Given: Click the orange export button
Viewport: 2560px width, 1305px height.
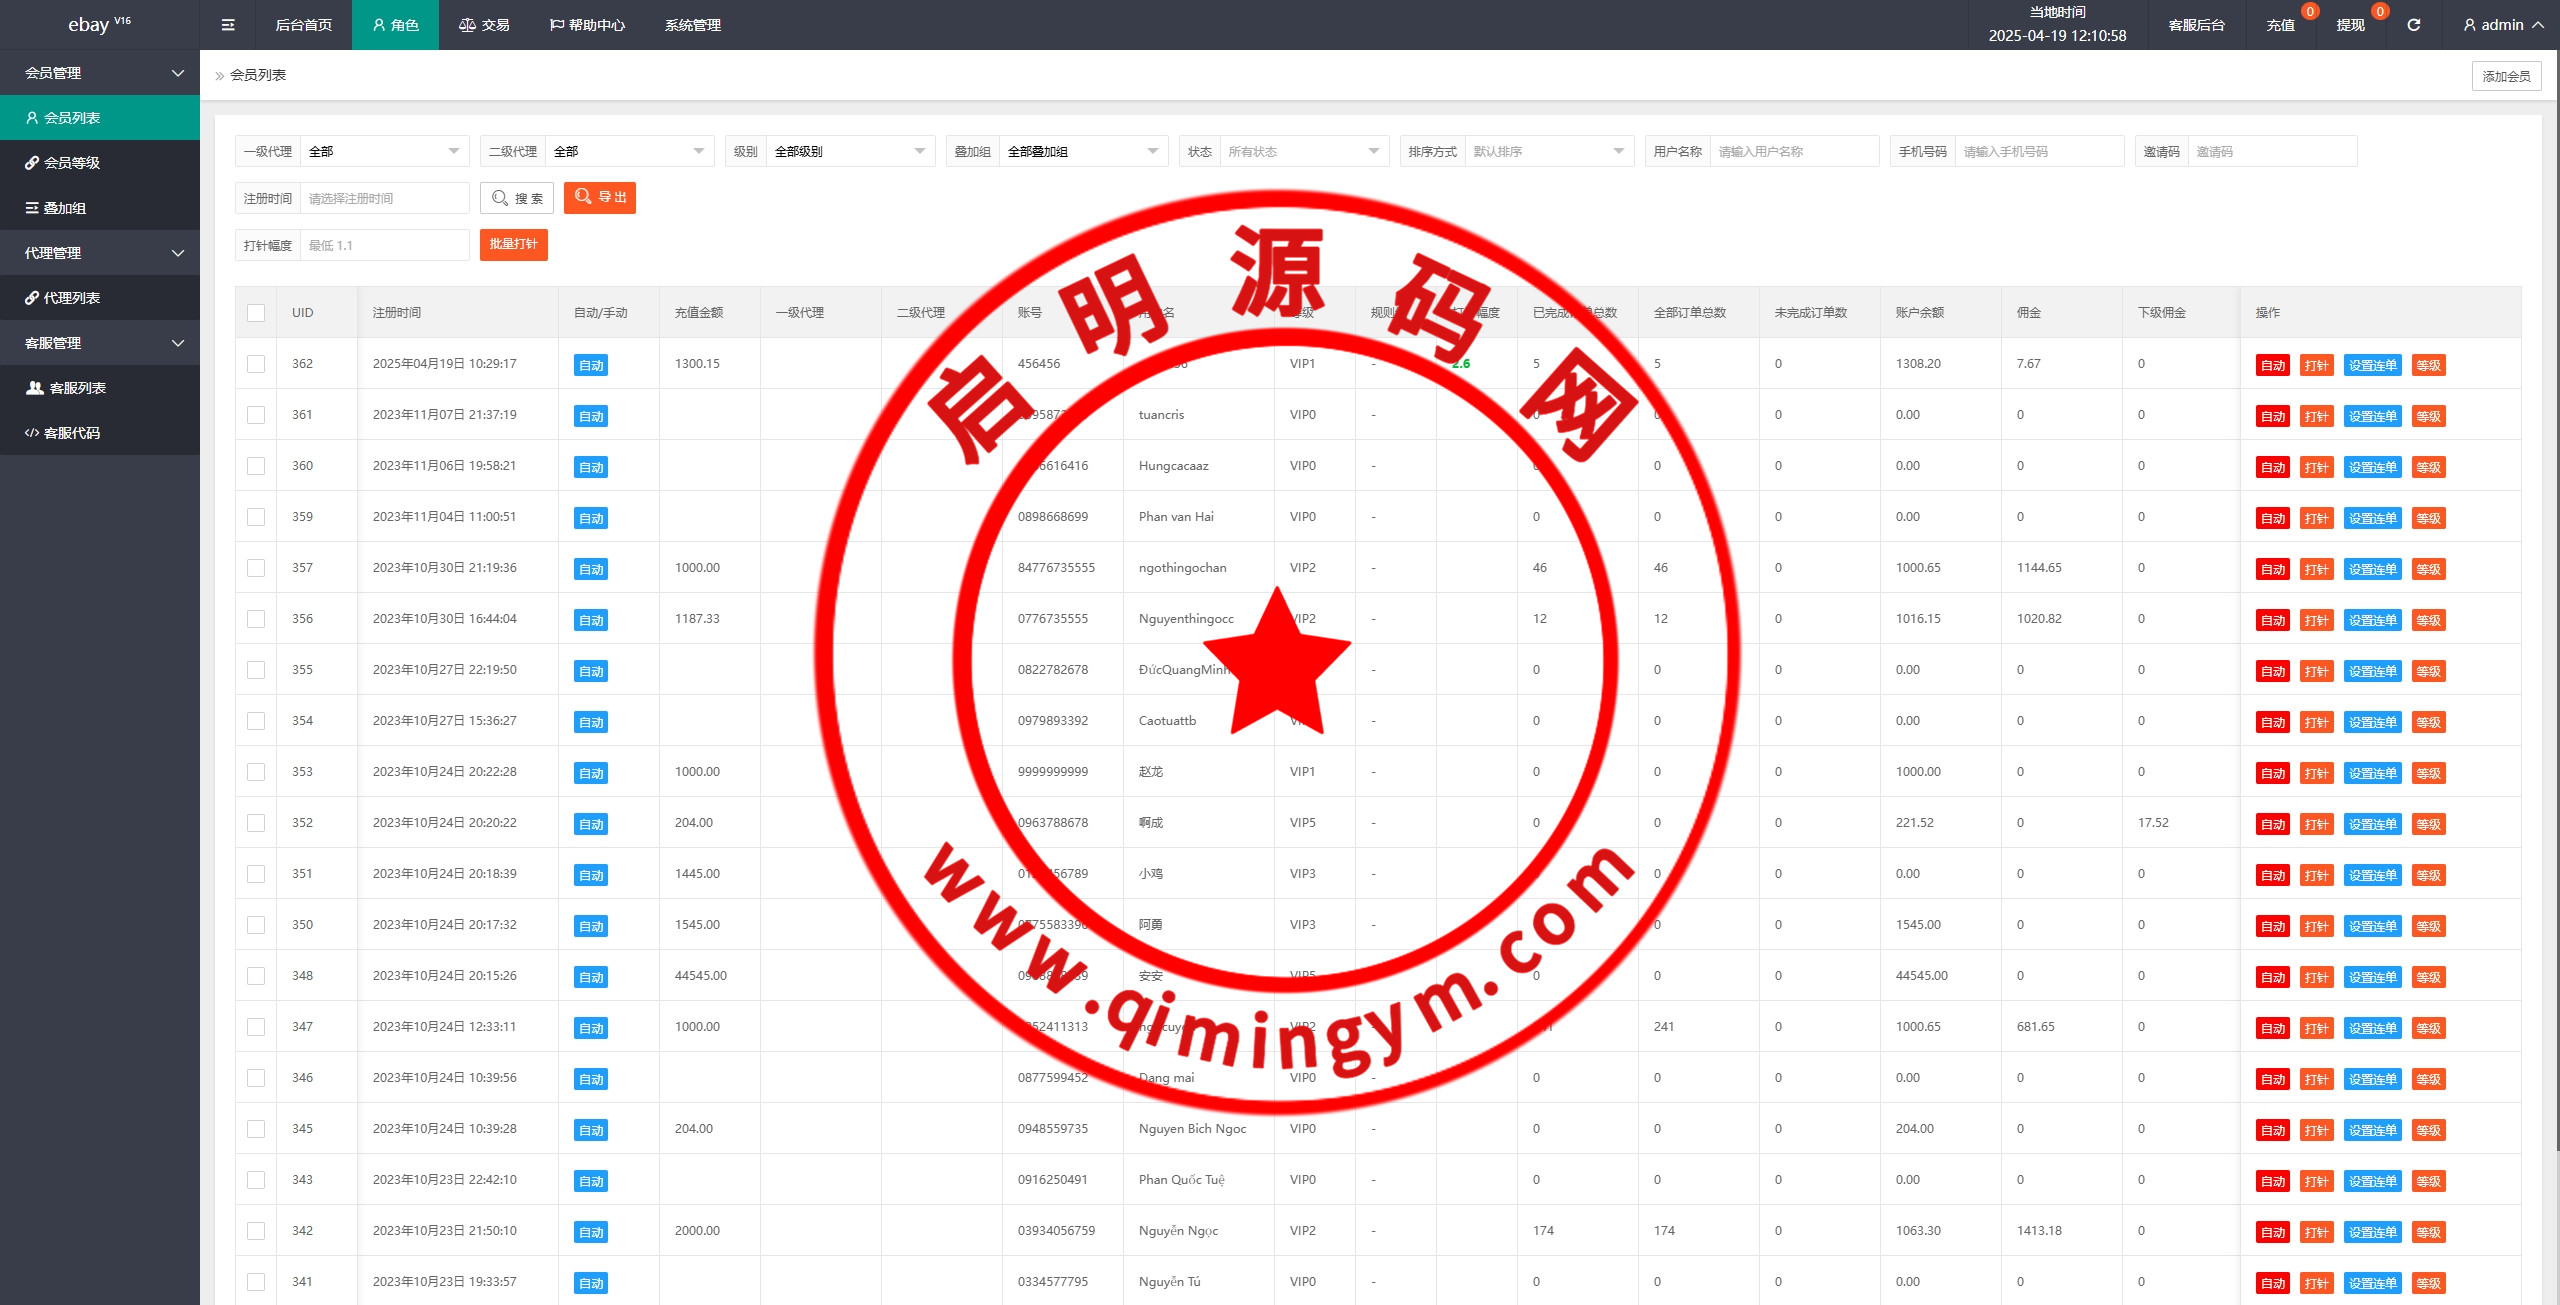Looking at the screenshot, I should pos(600,198).
